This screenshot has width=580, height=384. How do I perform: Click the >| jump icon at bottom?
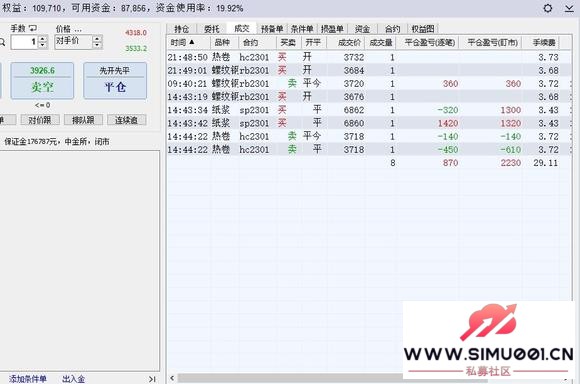coord(152,379)
